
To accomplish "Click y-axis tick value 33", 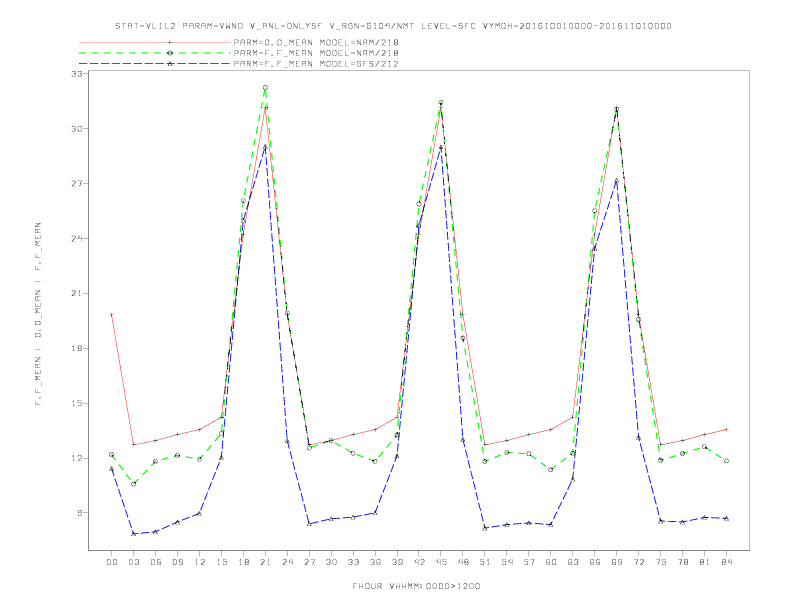I will coord(77,74).
